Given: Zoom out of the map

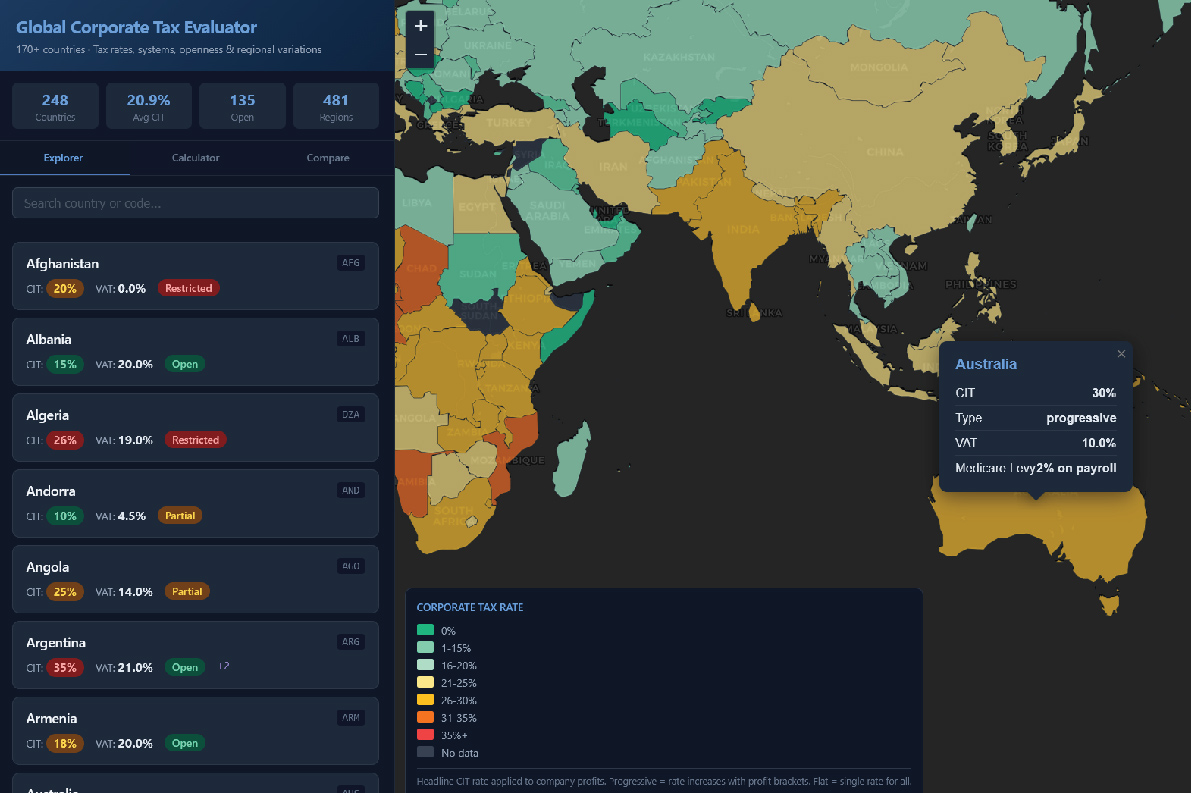Looking at the screenshot, I should point(421,54).
